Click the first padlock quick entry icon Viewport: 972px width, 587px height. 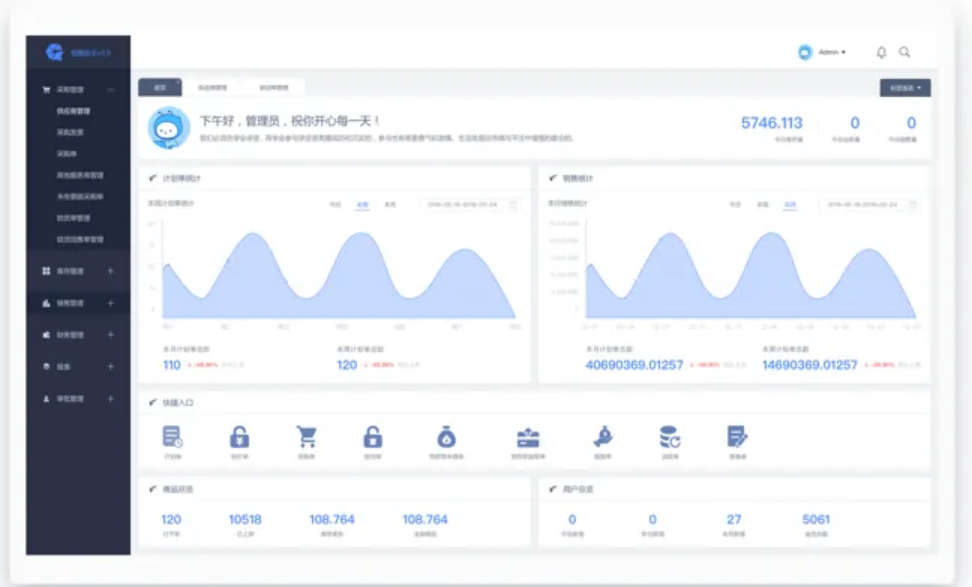click(238, 438)
